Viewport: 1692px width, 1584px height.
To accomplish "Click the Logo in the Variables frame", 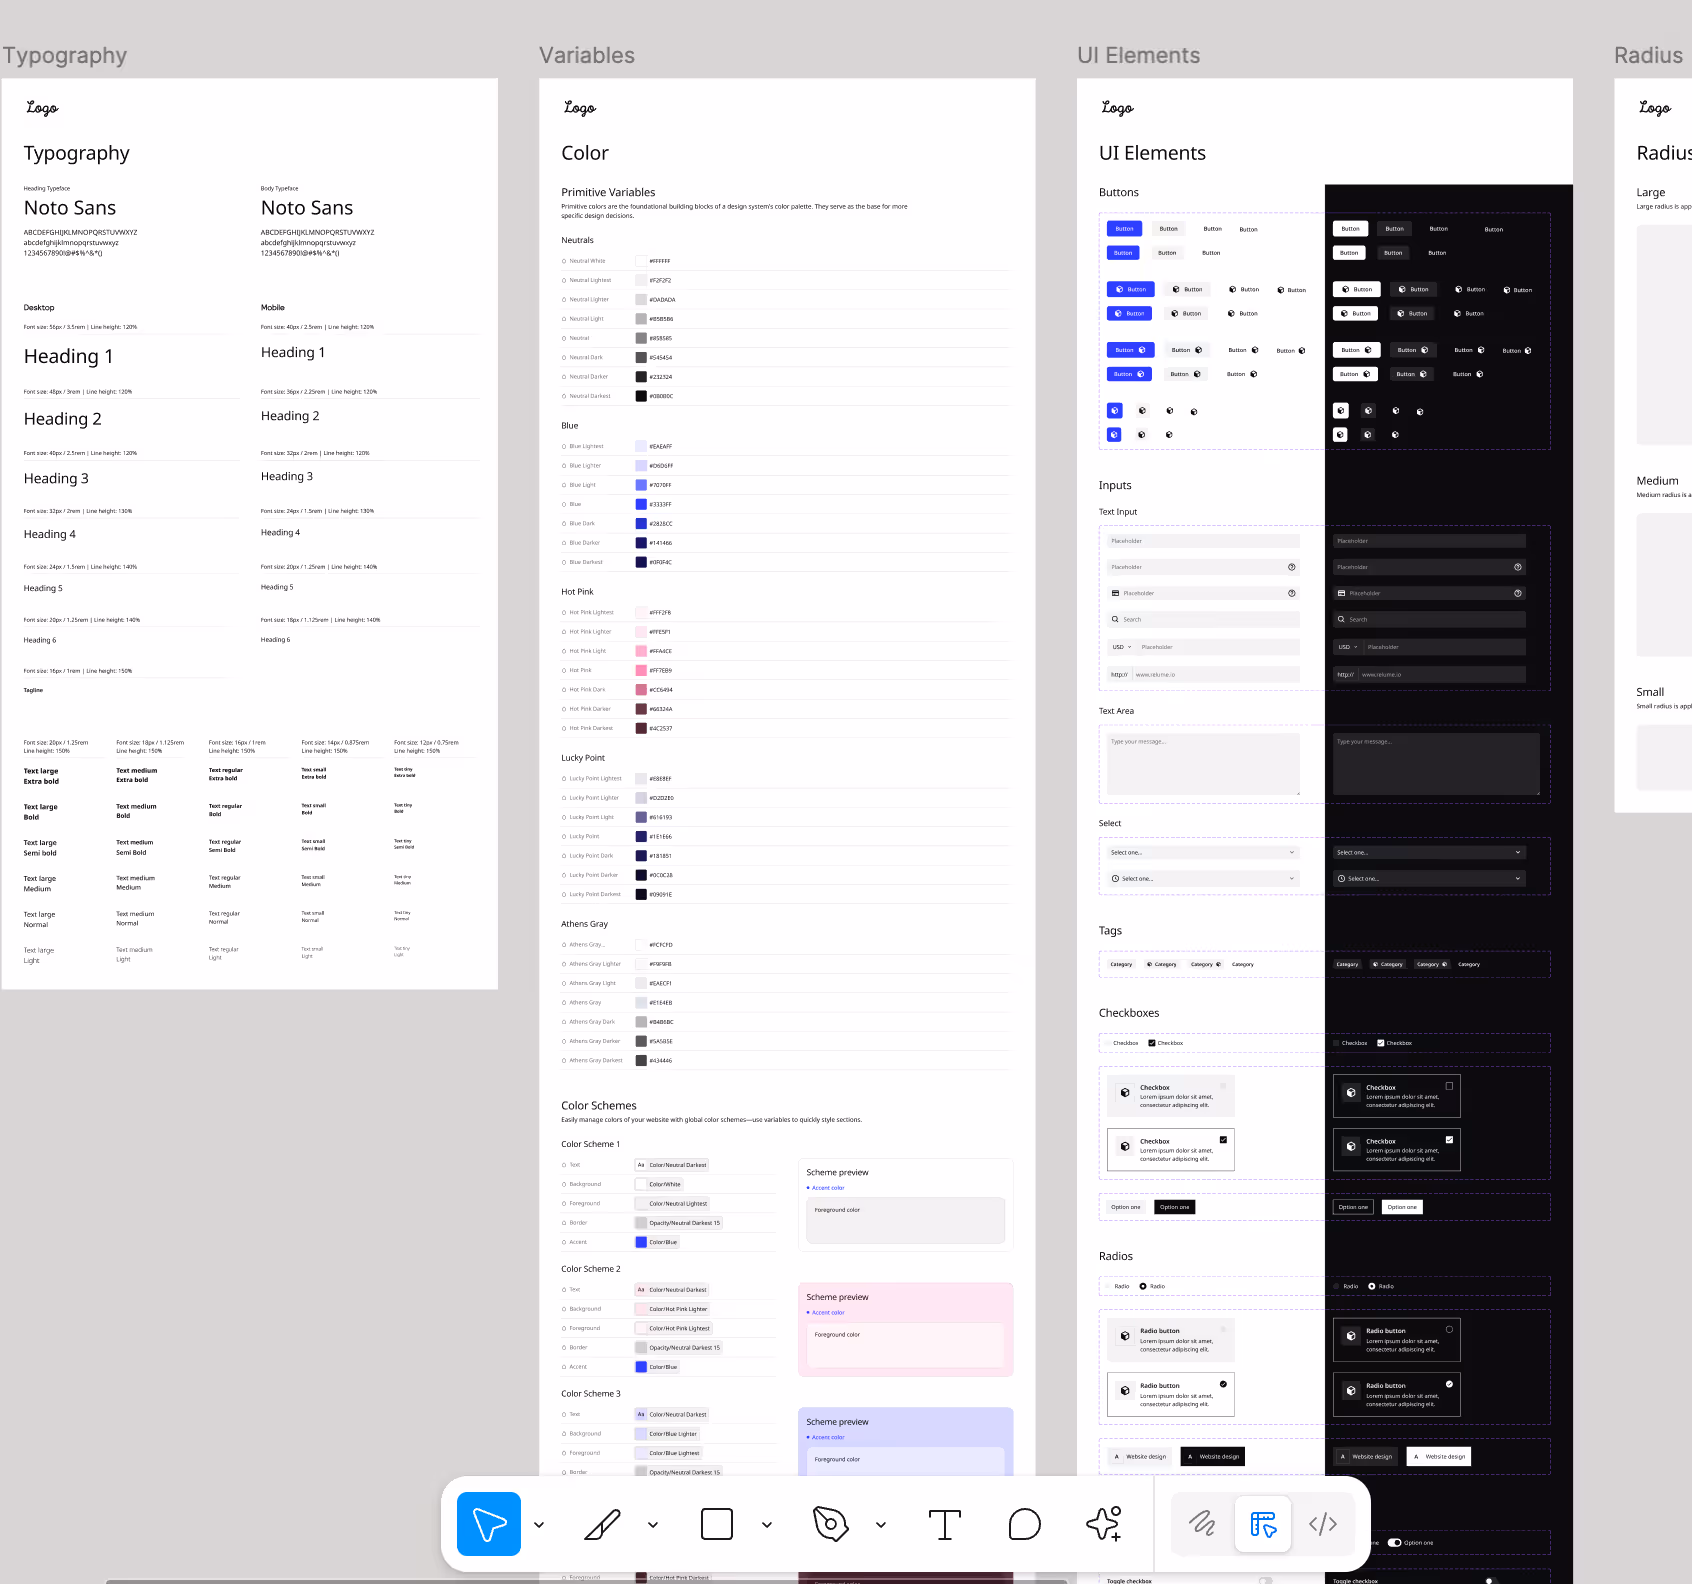I will [x=580, y=108].
